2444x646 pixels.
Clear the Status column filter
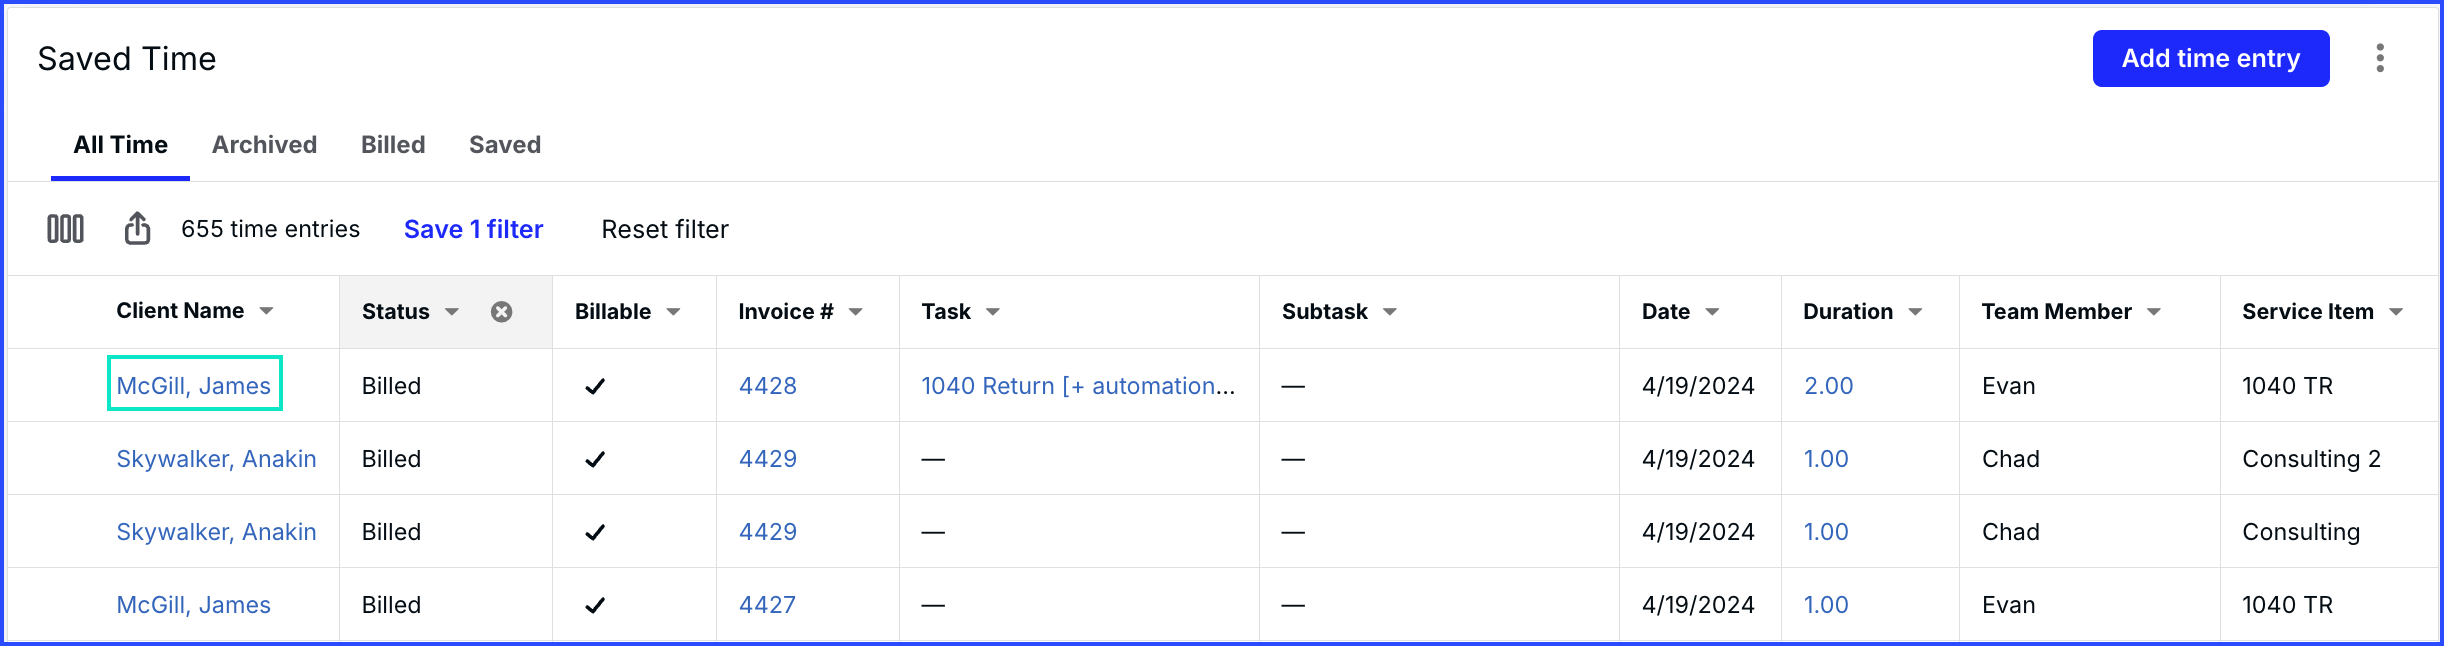502,312
